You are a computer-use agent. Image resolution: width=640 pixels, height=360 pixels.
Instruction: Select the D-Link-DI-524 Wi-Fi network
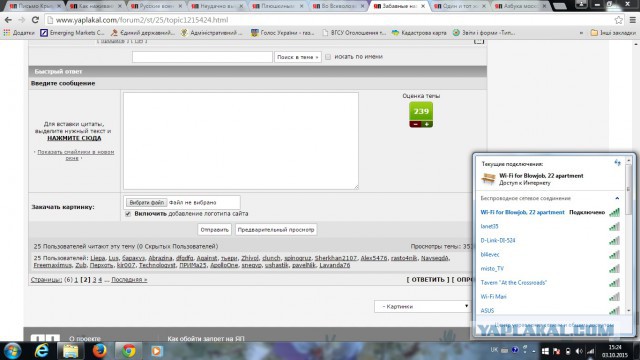click(x=550, y=240)
